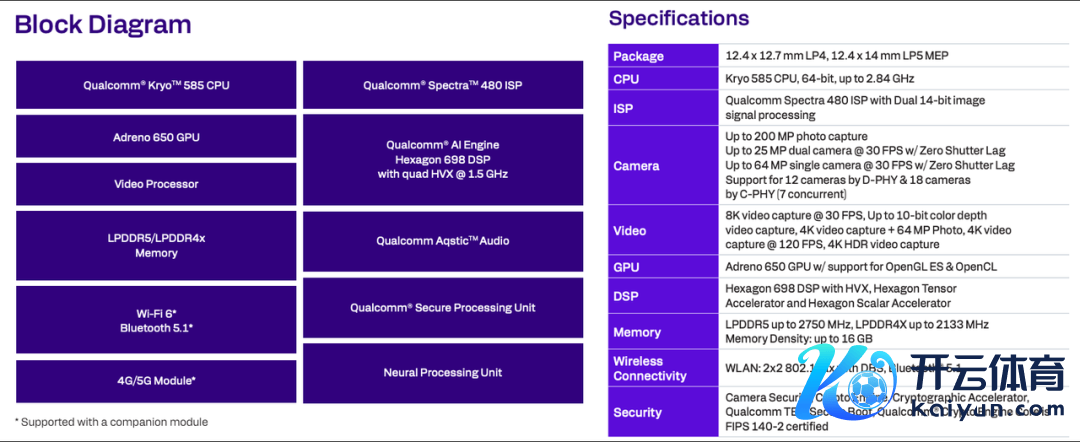The width and height of the screenshot is (1080, 442).
Task: Click the 4G/5G Module block
Action: 156,380
